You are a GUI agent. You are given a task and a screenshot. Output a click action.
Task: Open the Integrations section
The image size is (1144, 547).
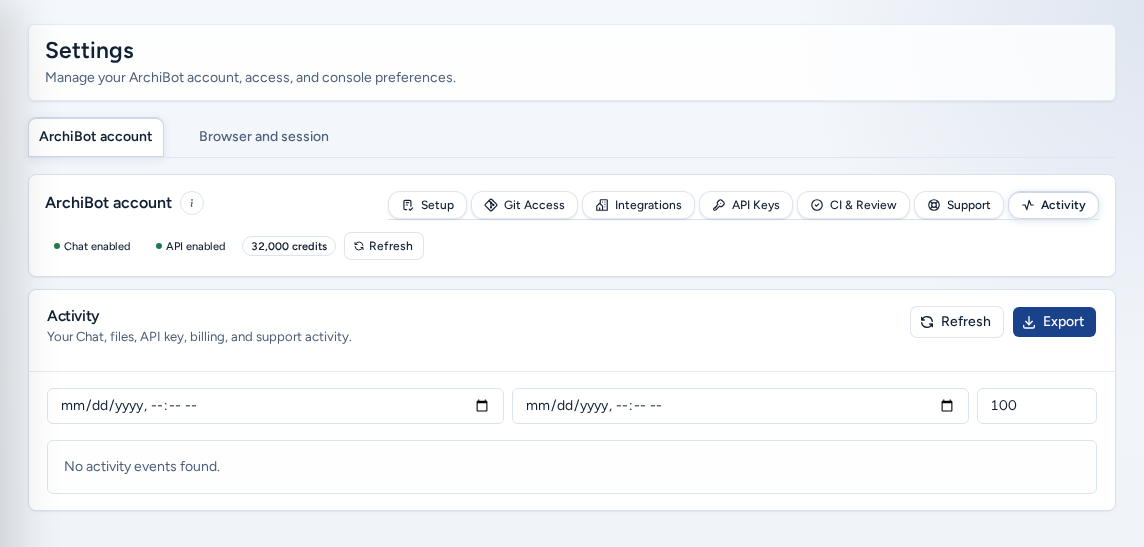coord(638,205)
